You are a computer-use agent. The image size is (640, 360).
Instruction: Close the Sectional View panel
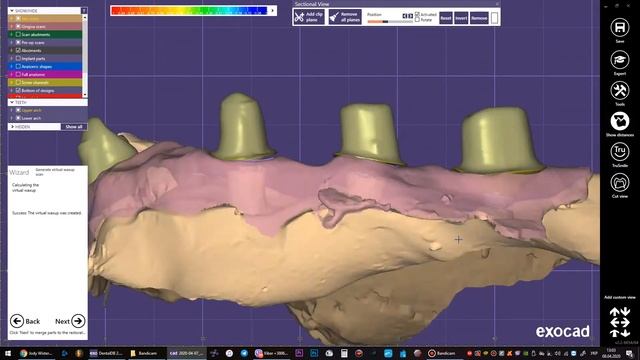pyautogui.click(x=497, y=4)
